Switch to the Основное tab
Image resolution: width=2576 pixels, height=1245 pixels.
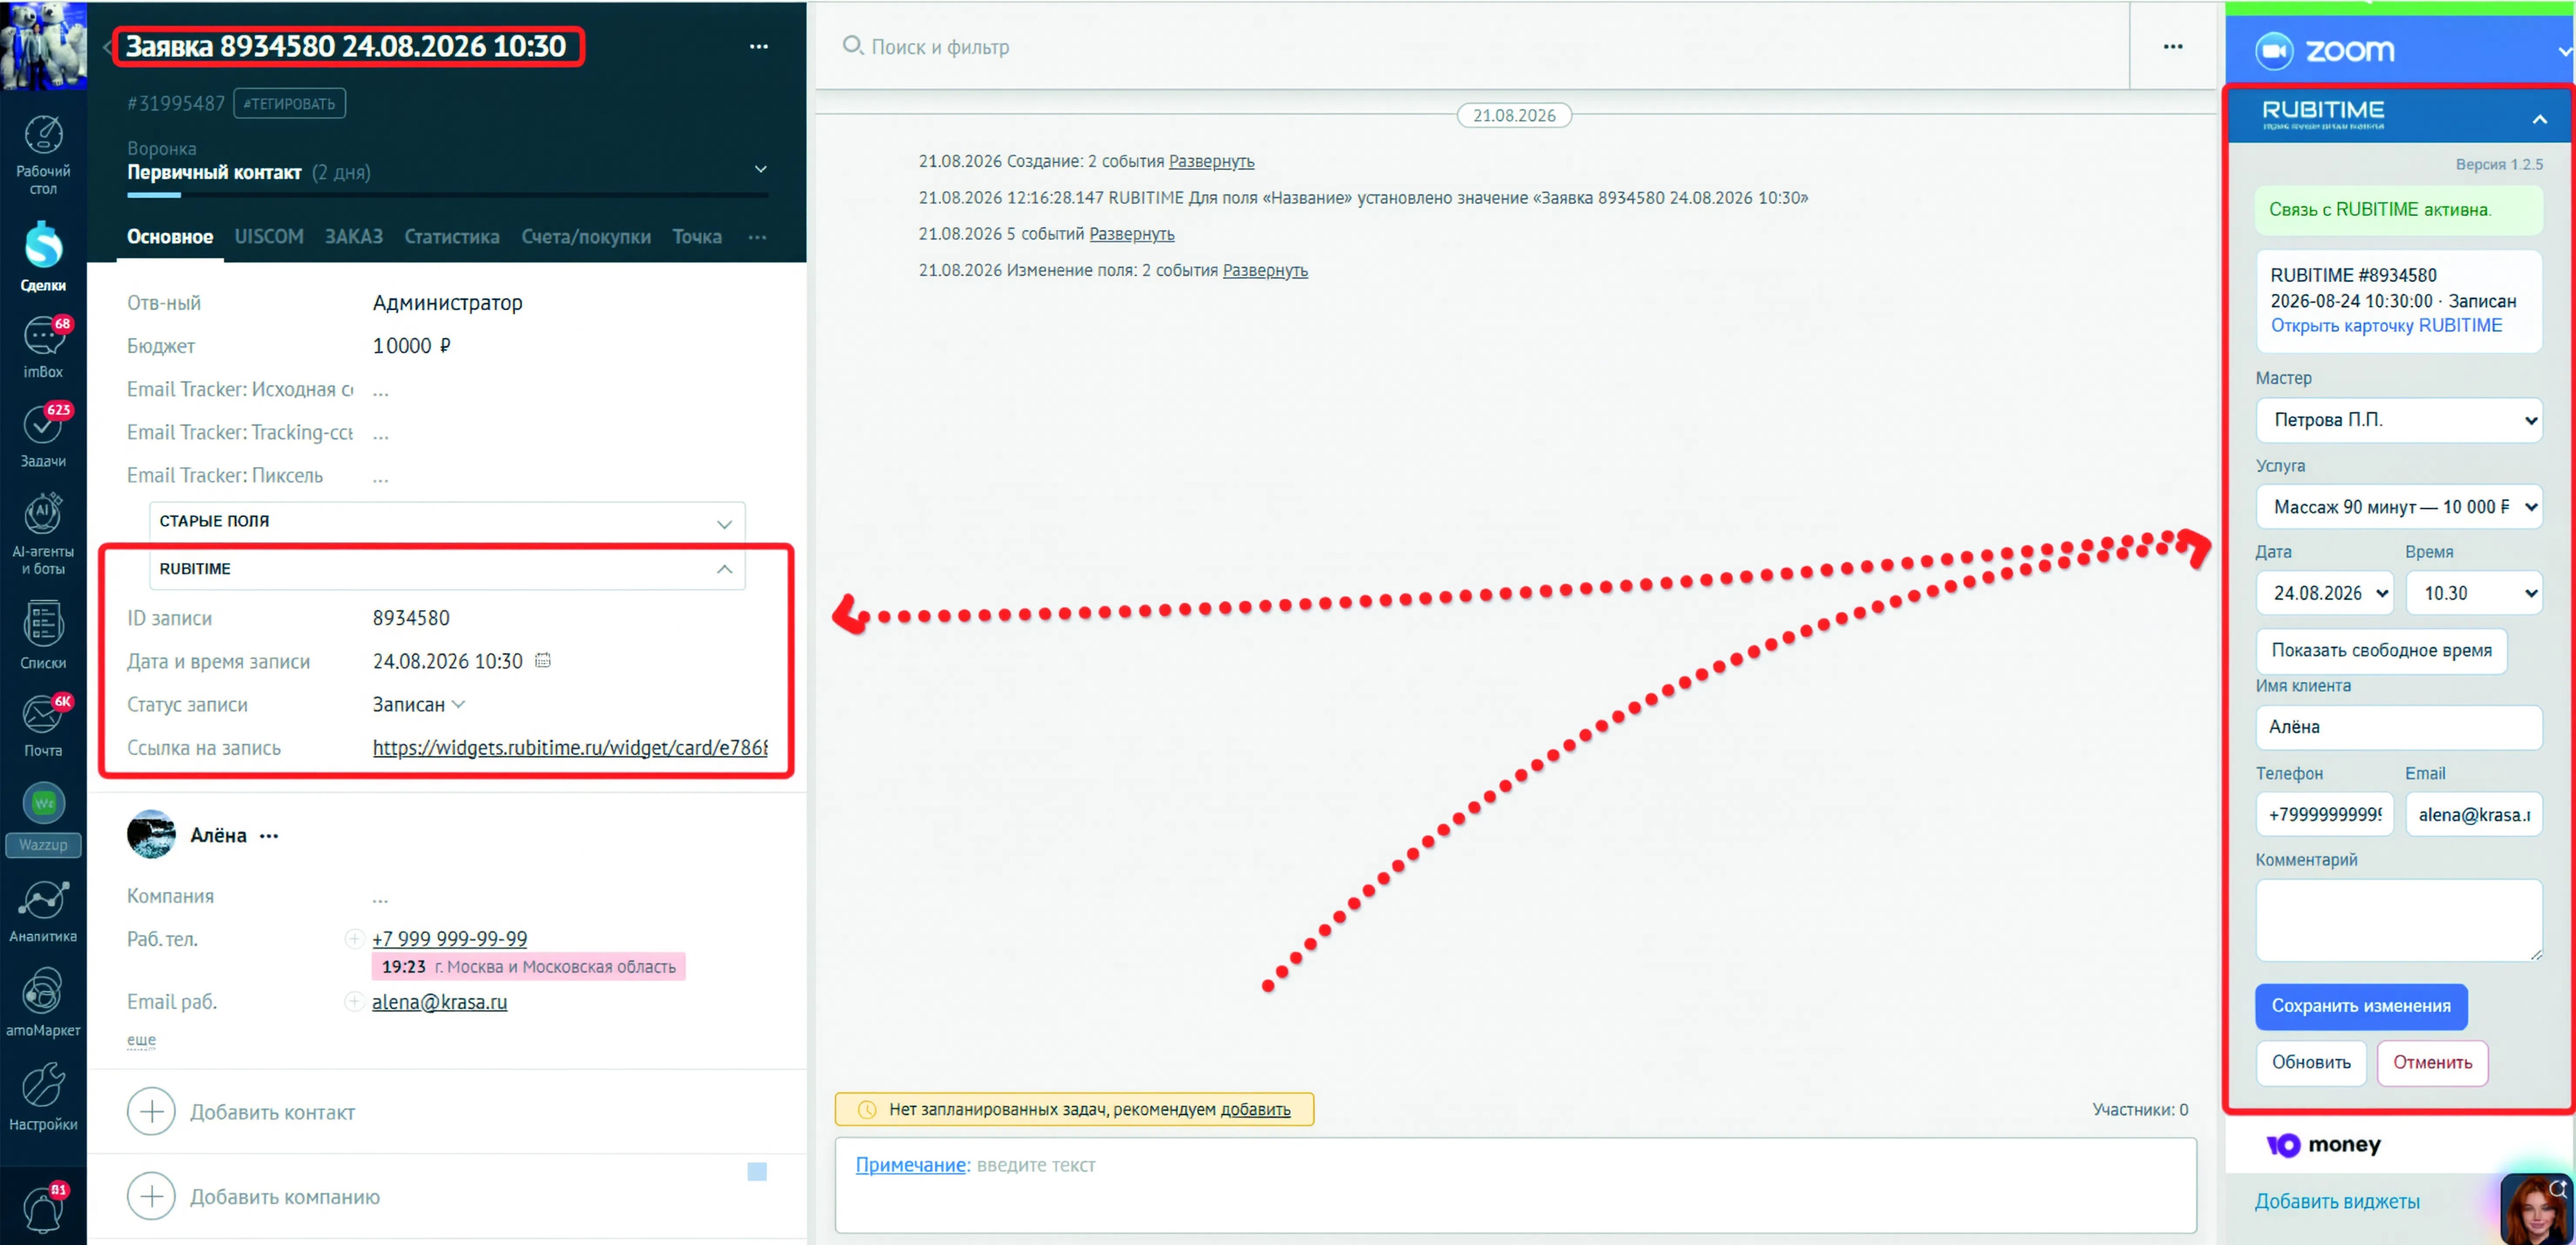coord(170,237)
